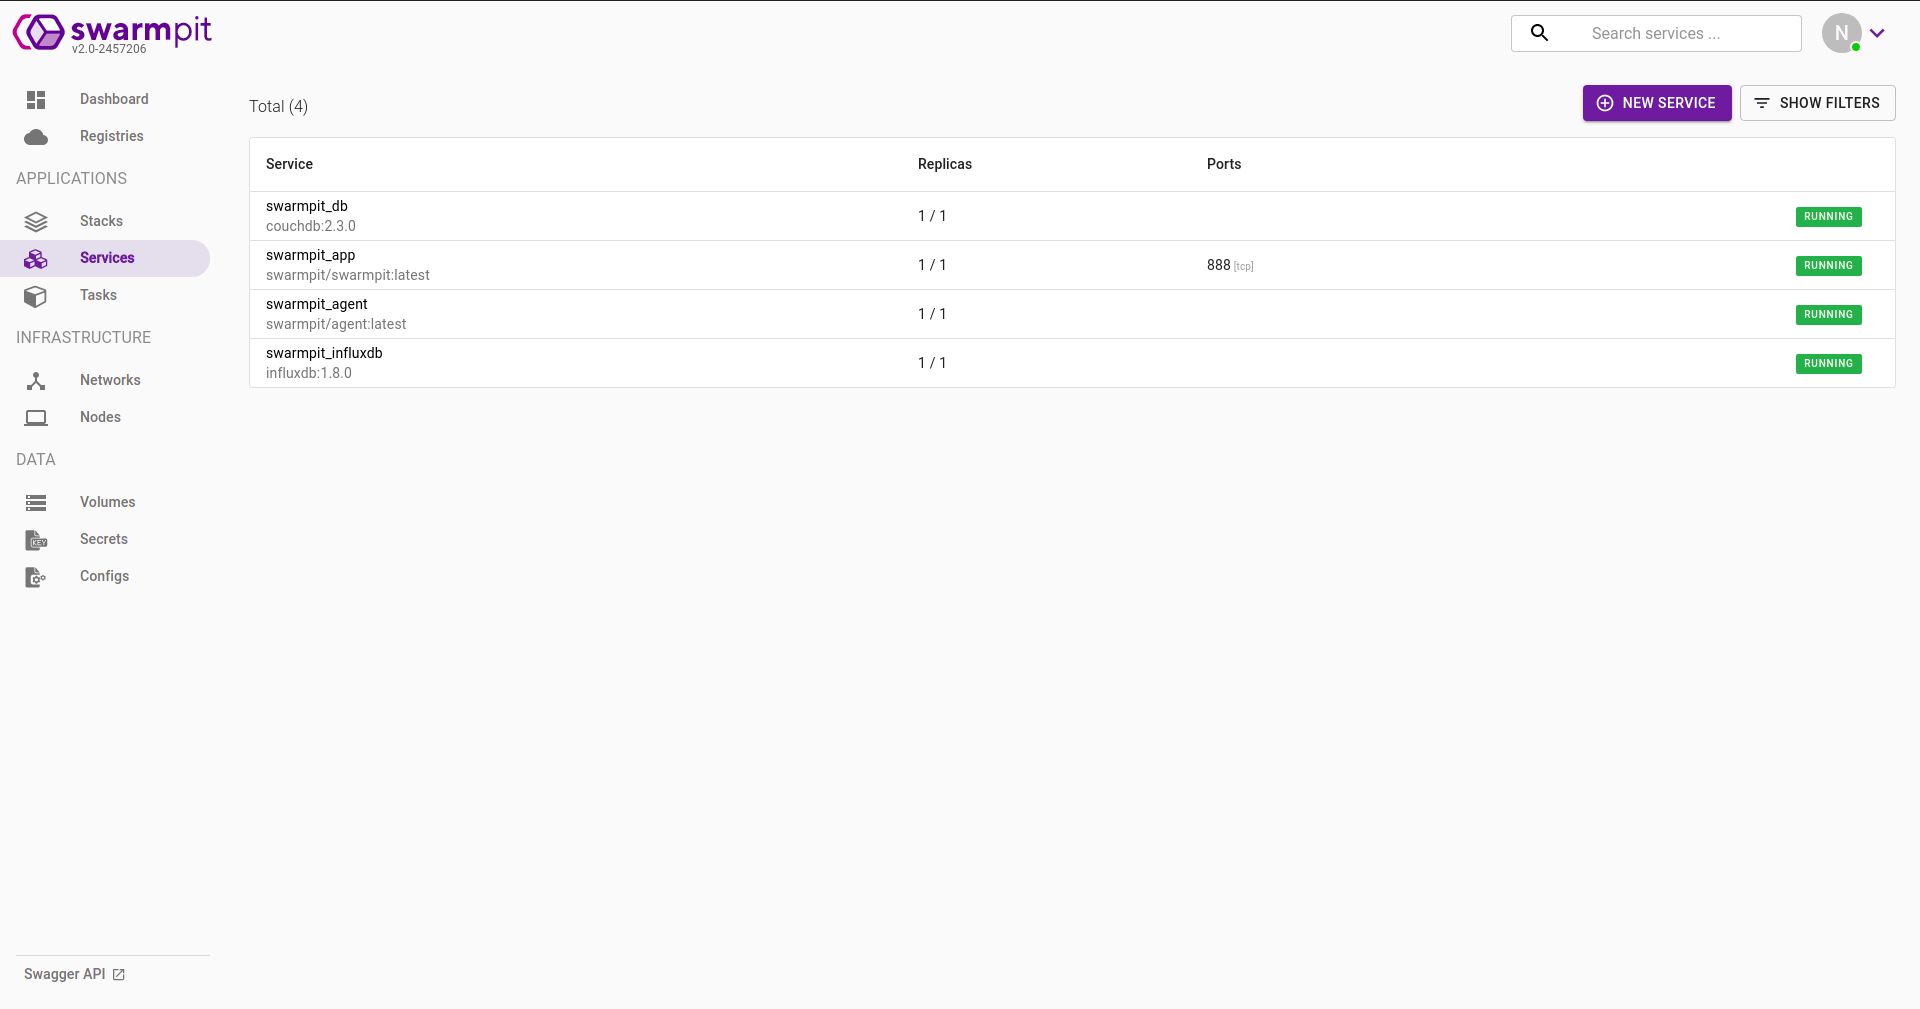Click the influxdb:1.8.0 image text
This screenshot has width=1920, height=1009.
309,373
